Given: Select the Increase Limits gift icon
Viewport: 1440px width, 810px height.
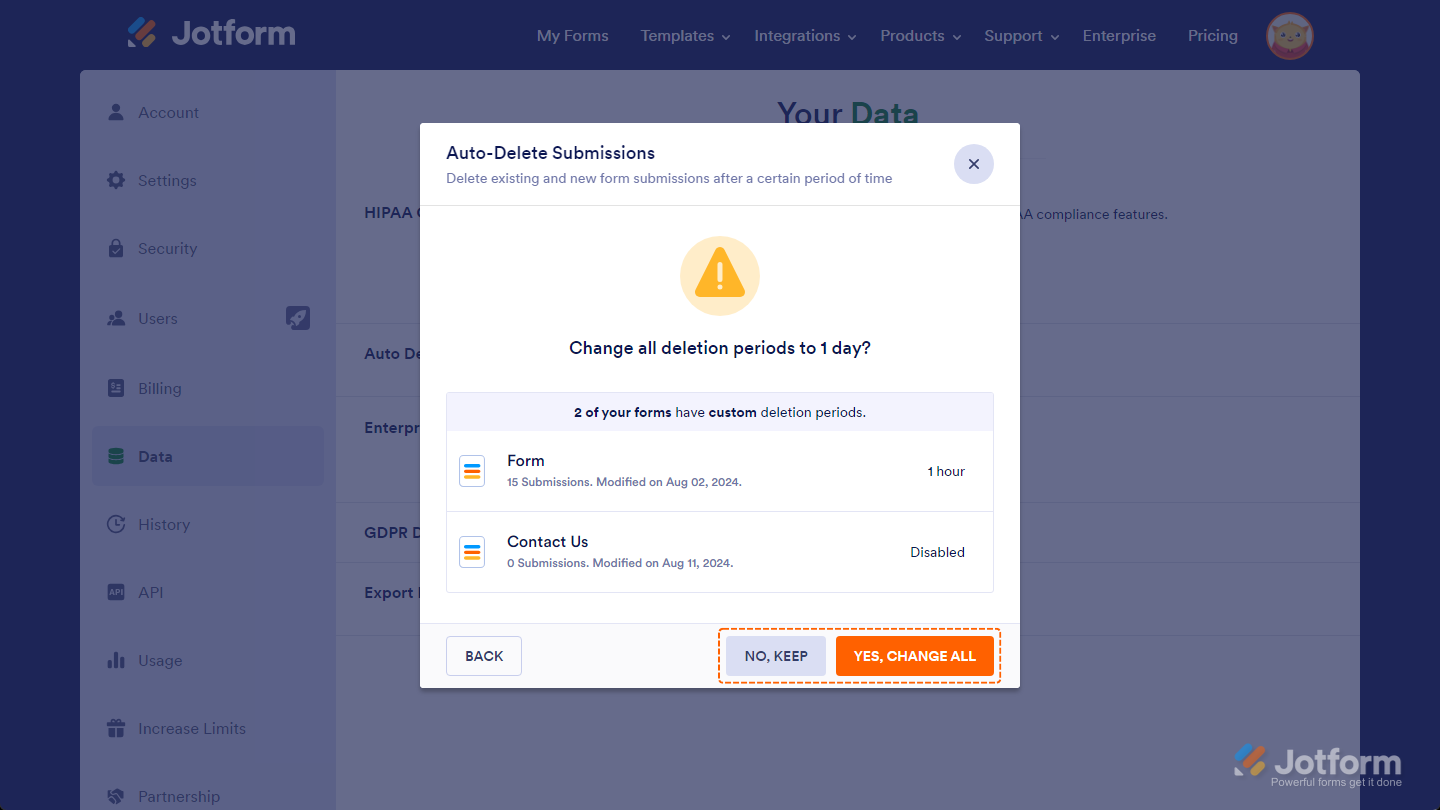Looking at the screenshot, I should pos(115,728).
